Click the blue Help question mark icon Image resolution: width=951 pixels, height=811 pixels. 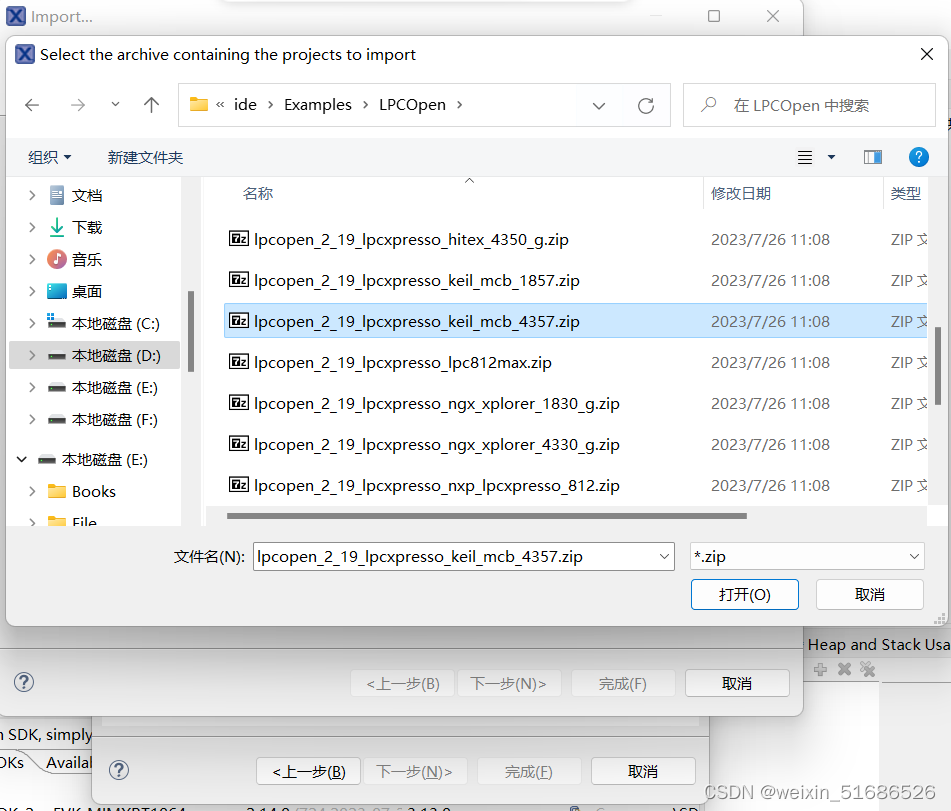(x=918, y=157)
